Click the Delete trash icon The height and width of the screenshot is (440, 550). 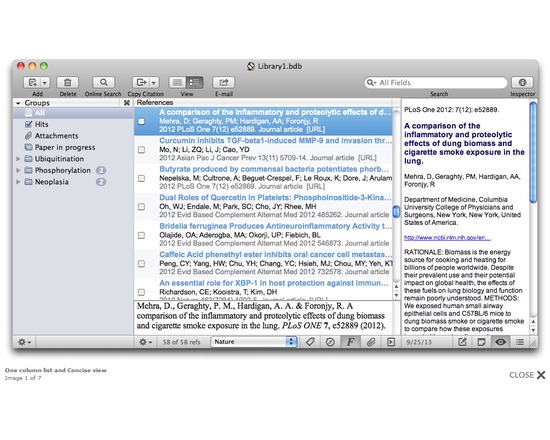67,82
